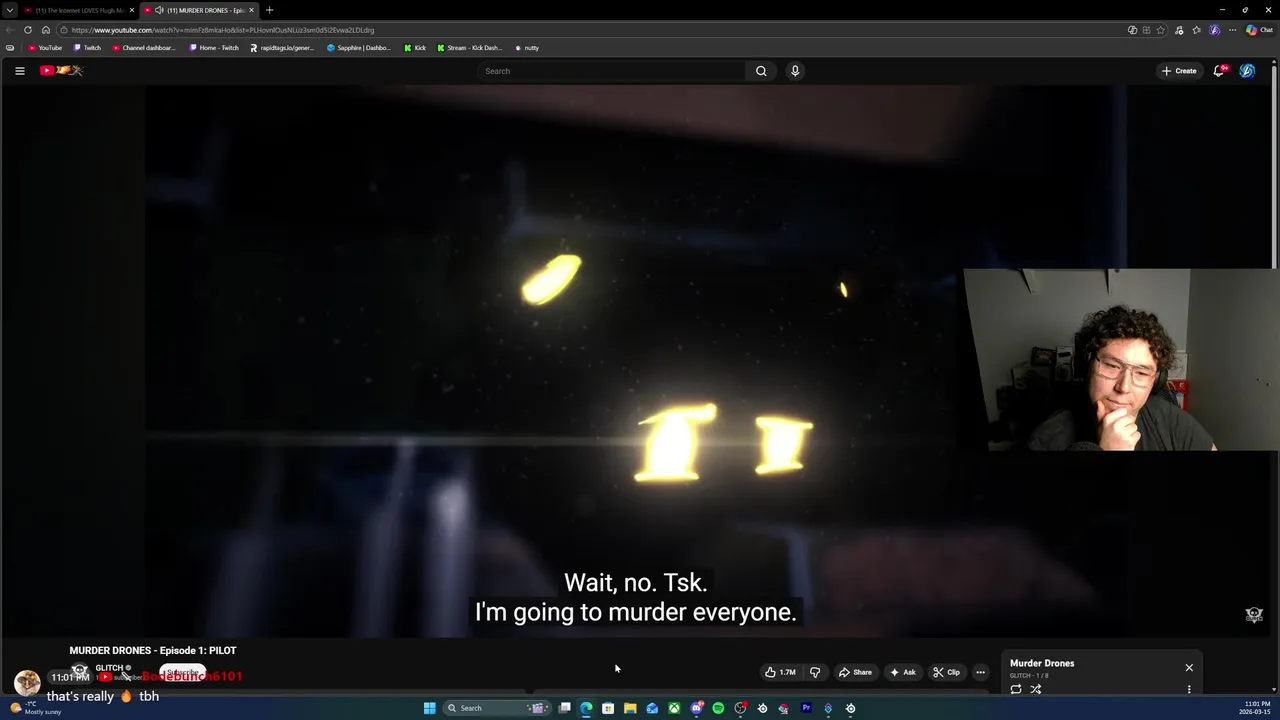Open taskbar clock and date
The height and width of the screenshot is (720, 1280).
(x=1257, y=708)
